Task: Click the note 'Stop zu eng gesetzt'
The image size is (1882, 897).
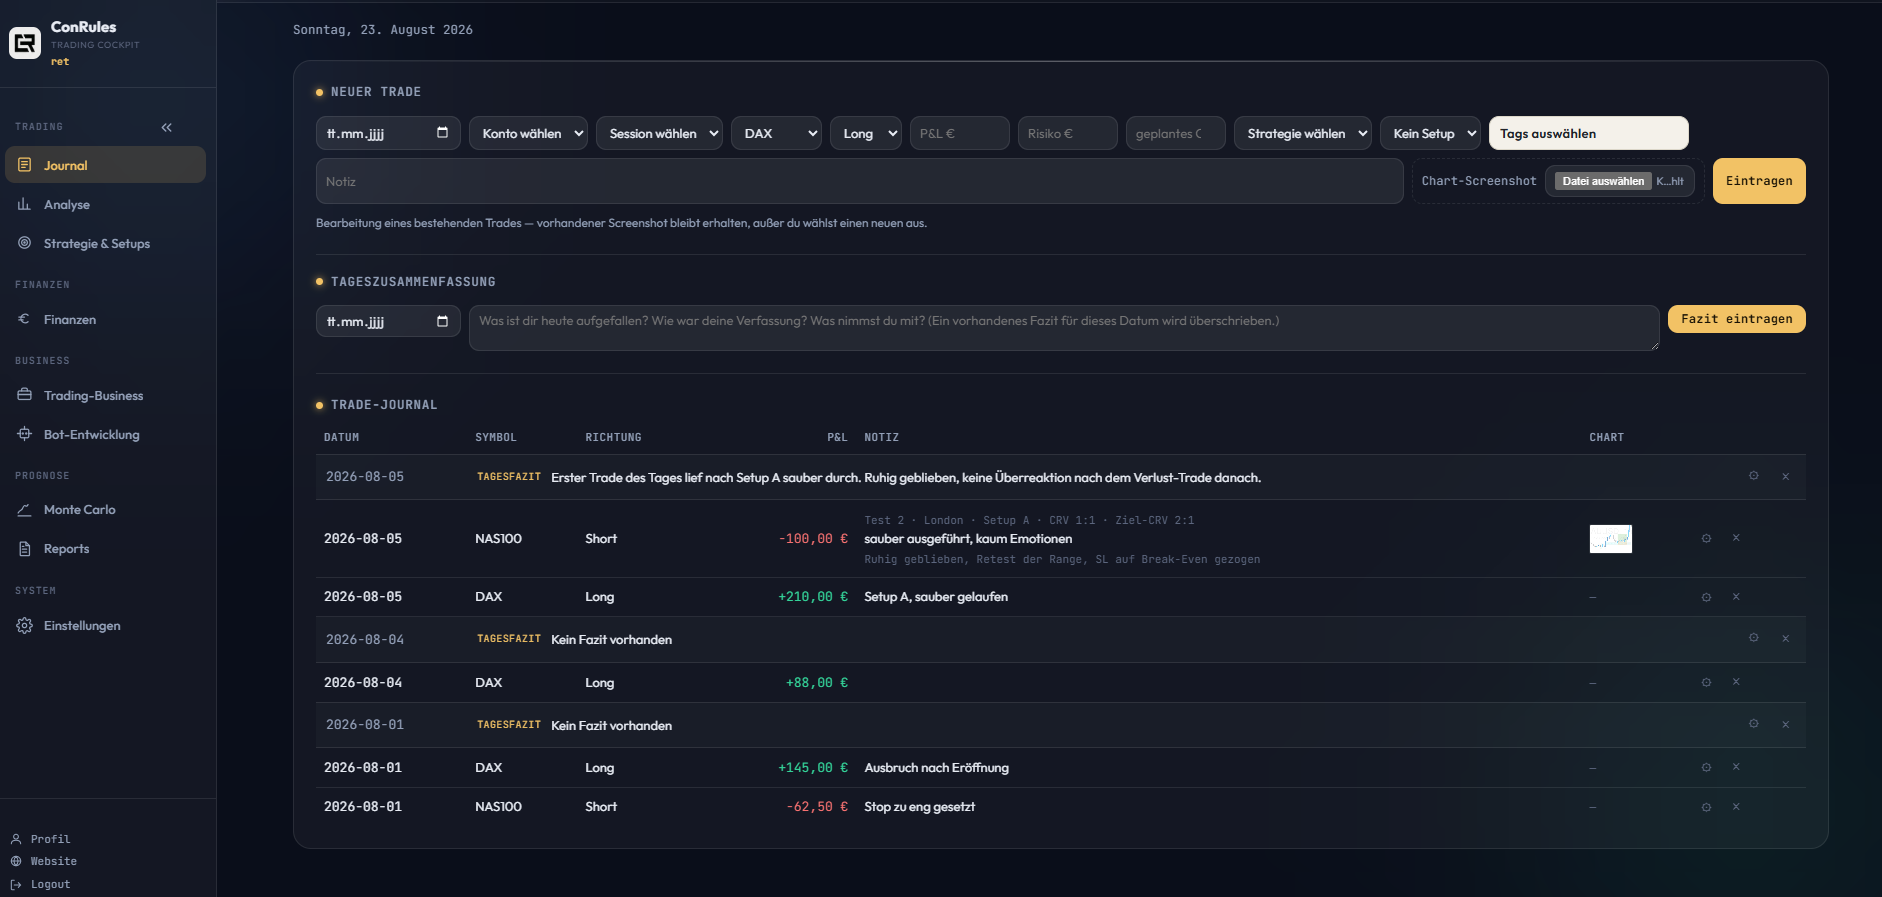Action: pos(920,807)
